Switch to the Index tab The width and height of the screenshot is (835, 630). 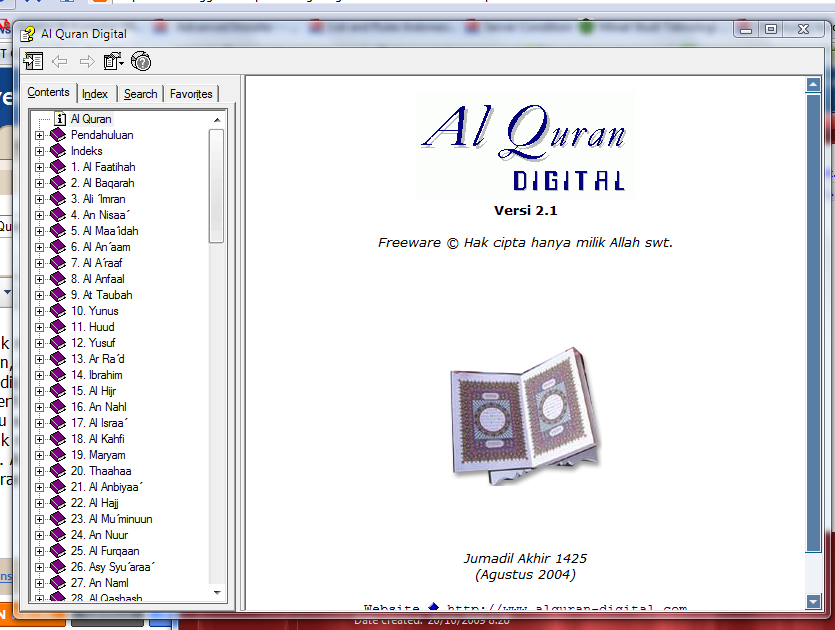click(x=95, y=94)
